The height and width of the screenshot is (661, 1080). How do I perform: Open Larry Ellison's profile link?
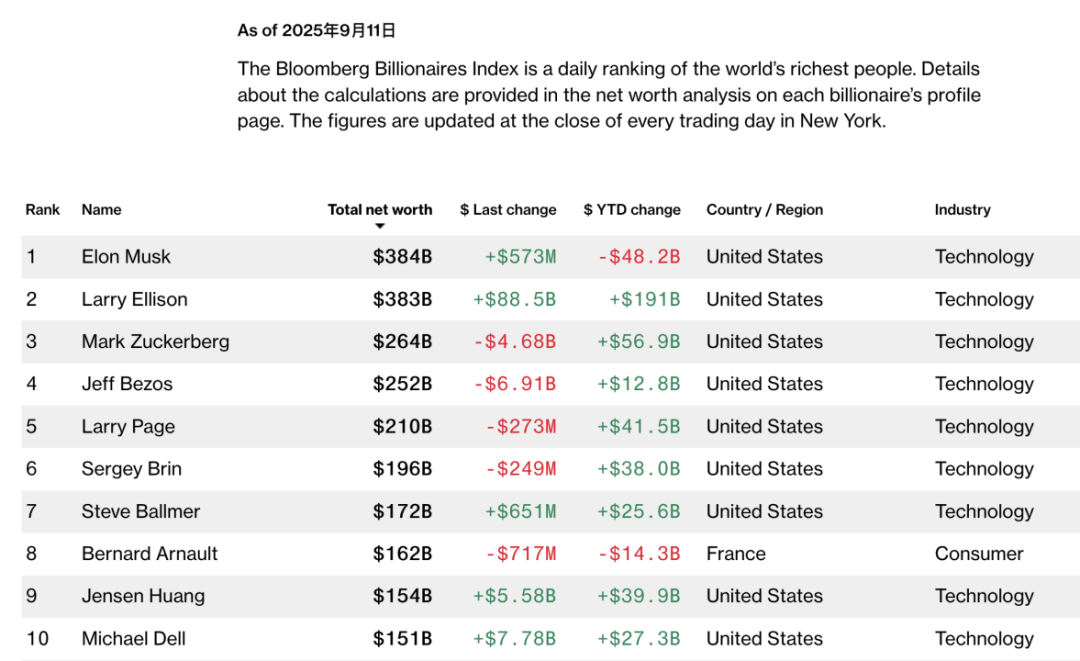[x=134, y=299]
